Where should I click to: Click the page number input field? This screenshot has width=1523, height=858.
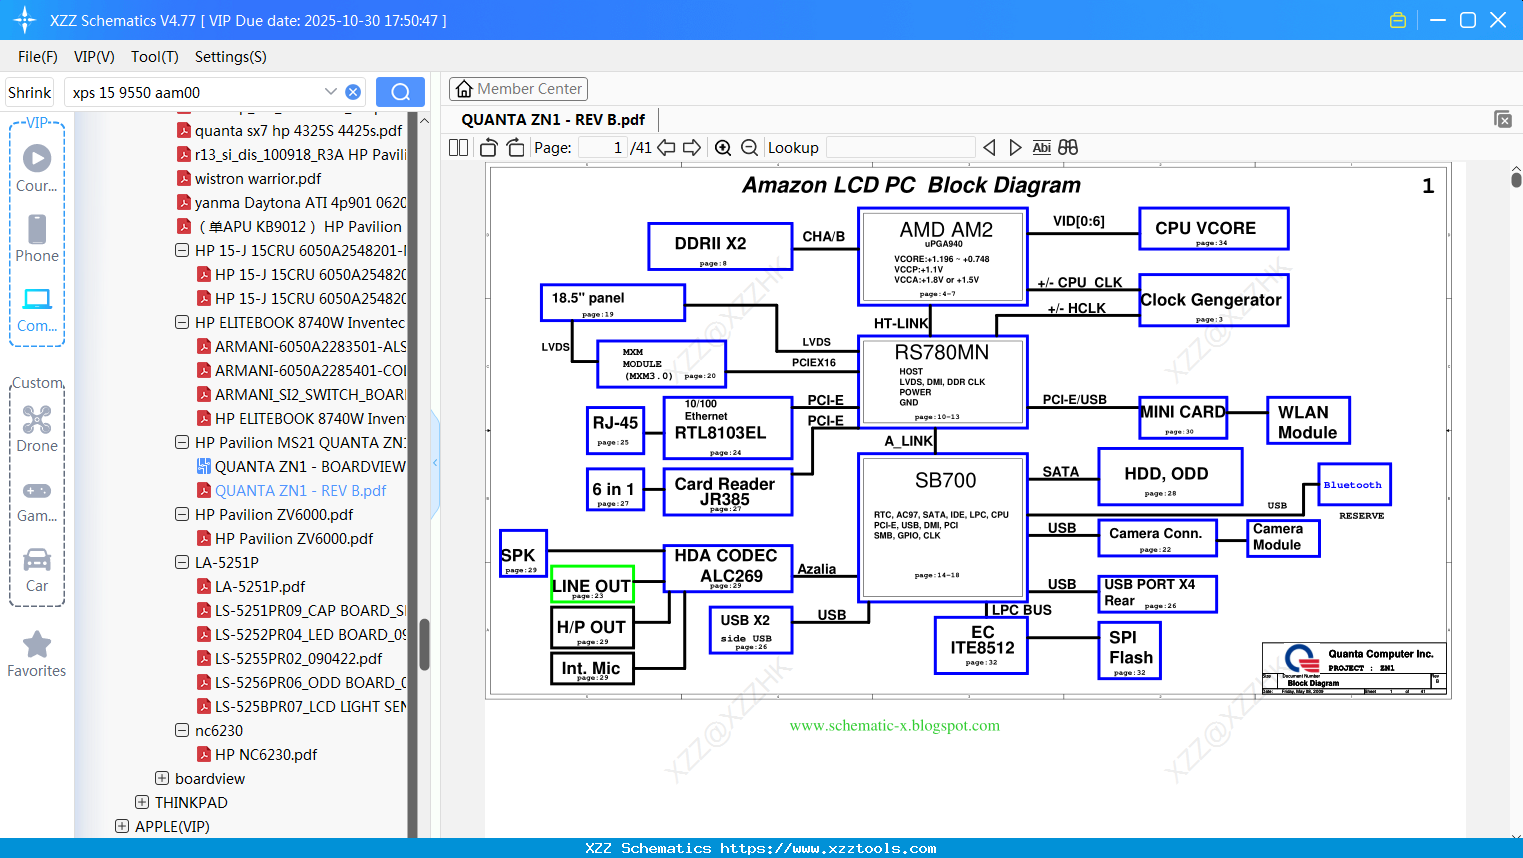602,147
